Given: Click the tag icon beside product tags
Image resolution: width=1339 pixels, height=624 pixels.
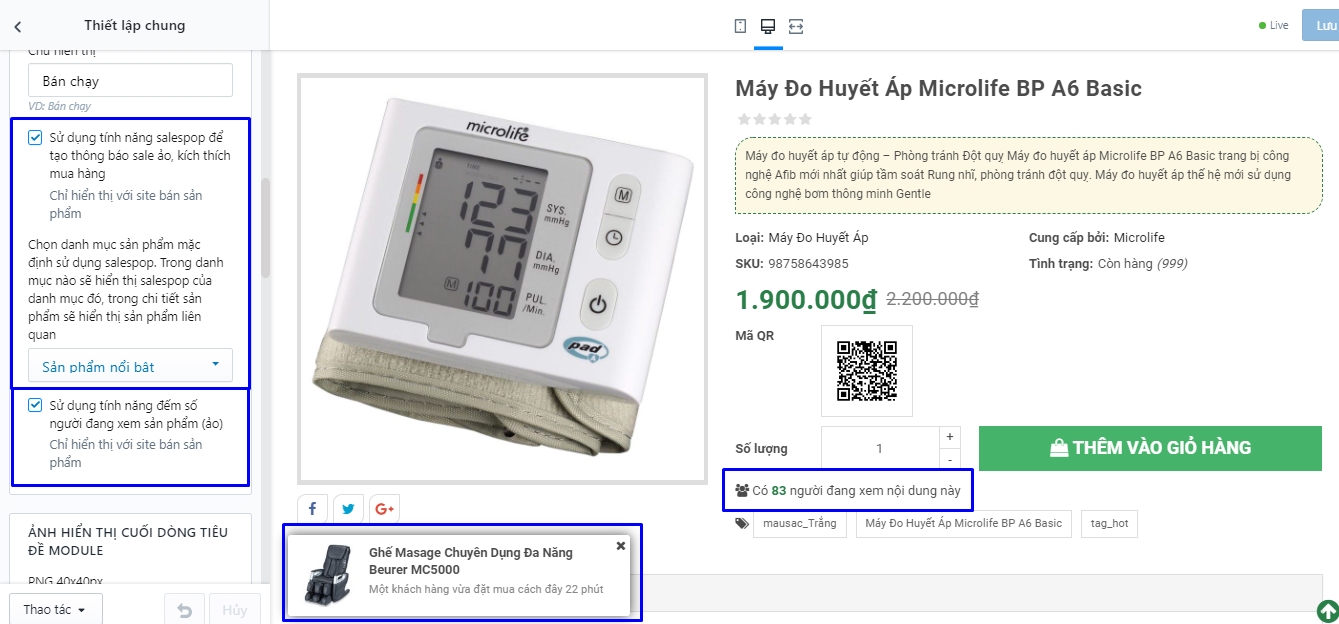Looking at the screenshot, I should click(741, 523).
